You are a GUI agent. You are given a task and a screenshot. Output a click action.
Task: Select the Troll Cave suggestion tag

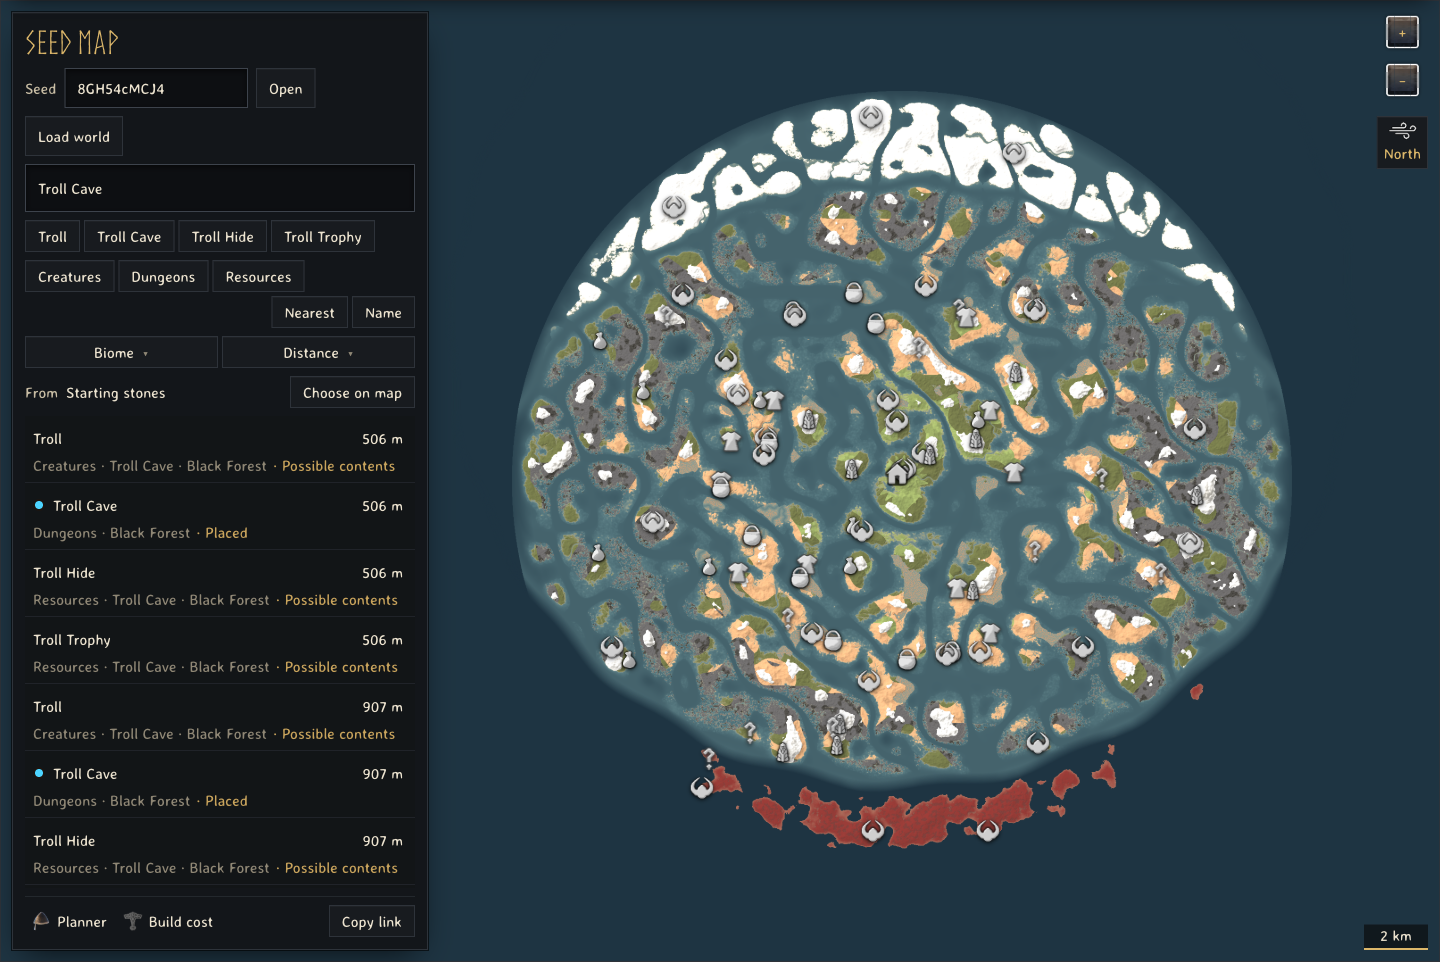[x=129, y=237]
